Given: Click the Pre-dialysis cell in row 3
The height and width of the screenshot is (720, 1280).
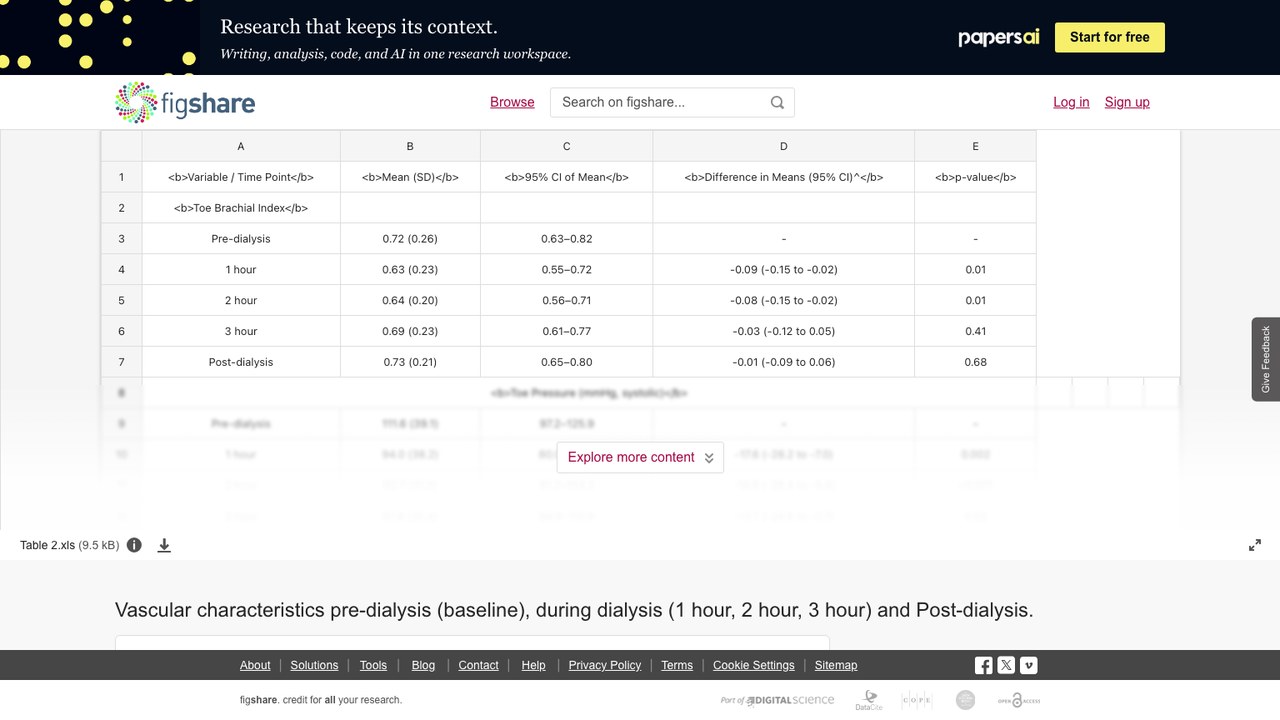Looking at the screenshot, I should 241,239.
